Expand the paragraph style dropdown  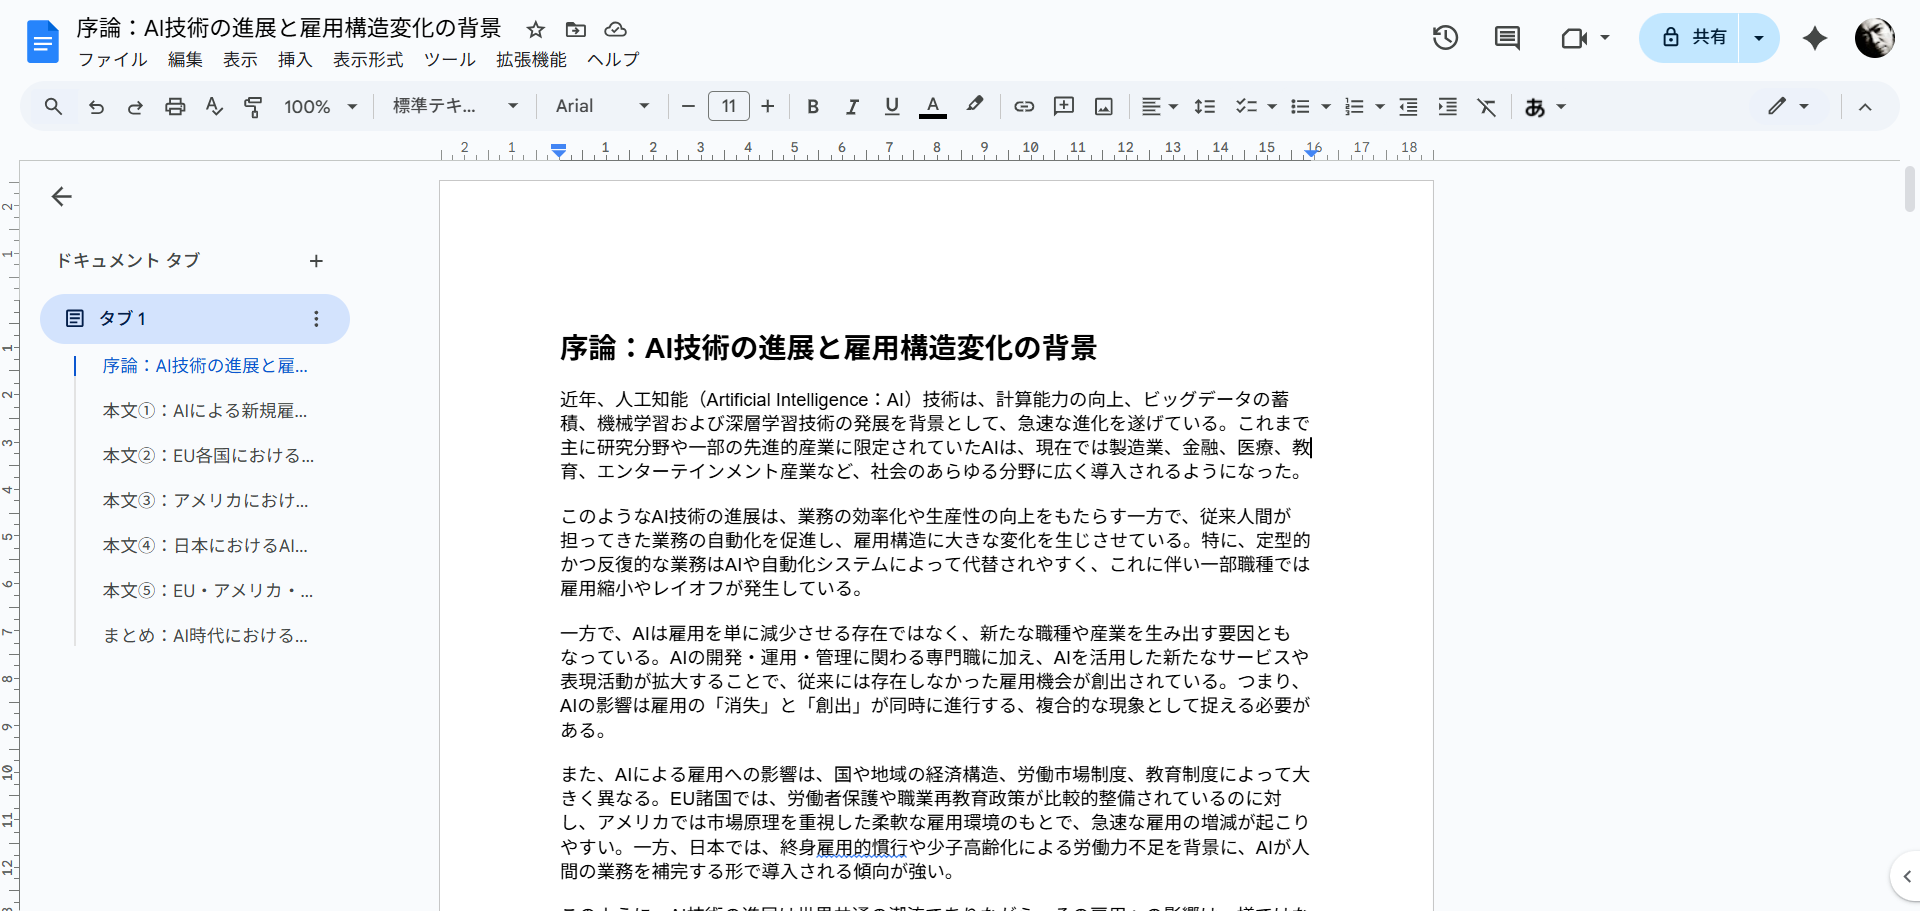point(455,106)
